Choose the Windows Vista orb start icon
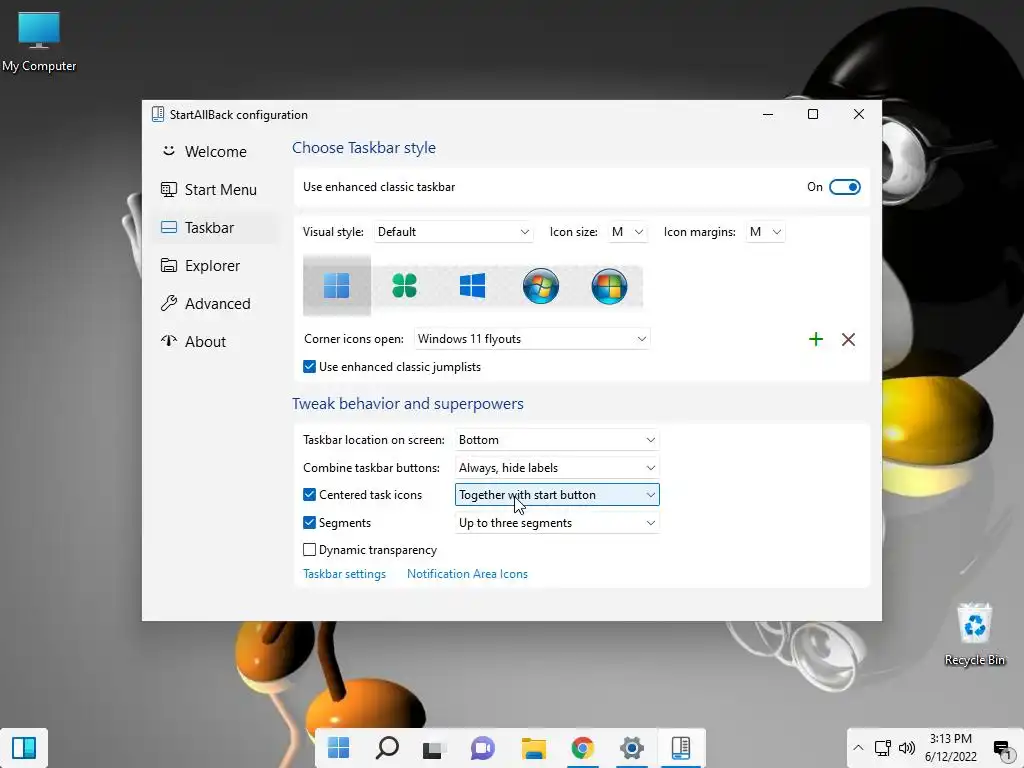1024x768 pixels. point(609,285)
